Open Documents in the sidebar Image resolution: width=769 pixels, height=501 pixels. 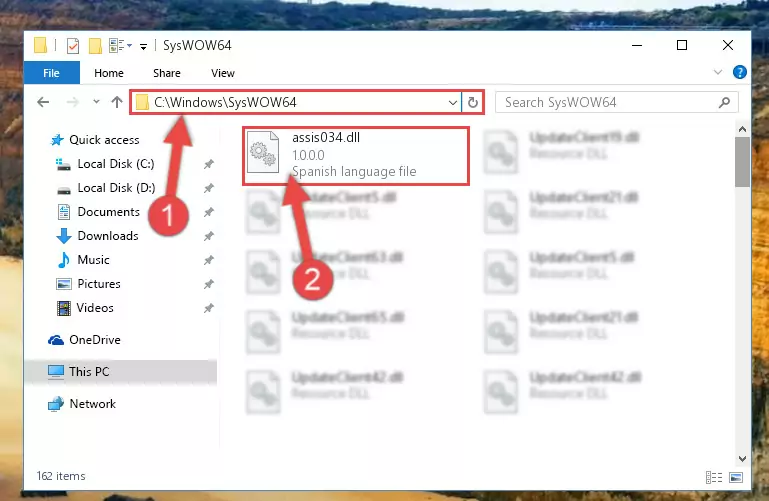[108, 212]
